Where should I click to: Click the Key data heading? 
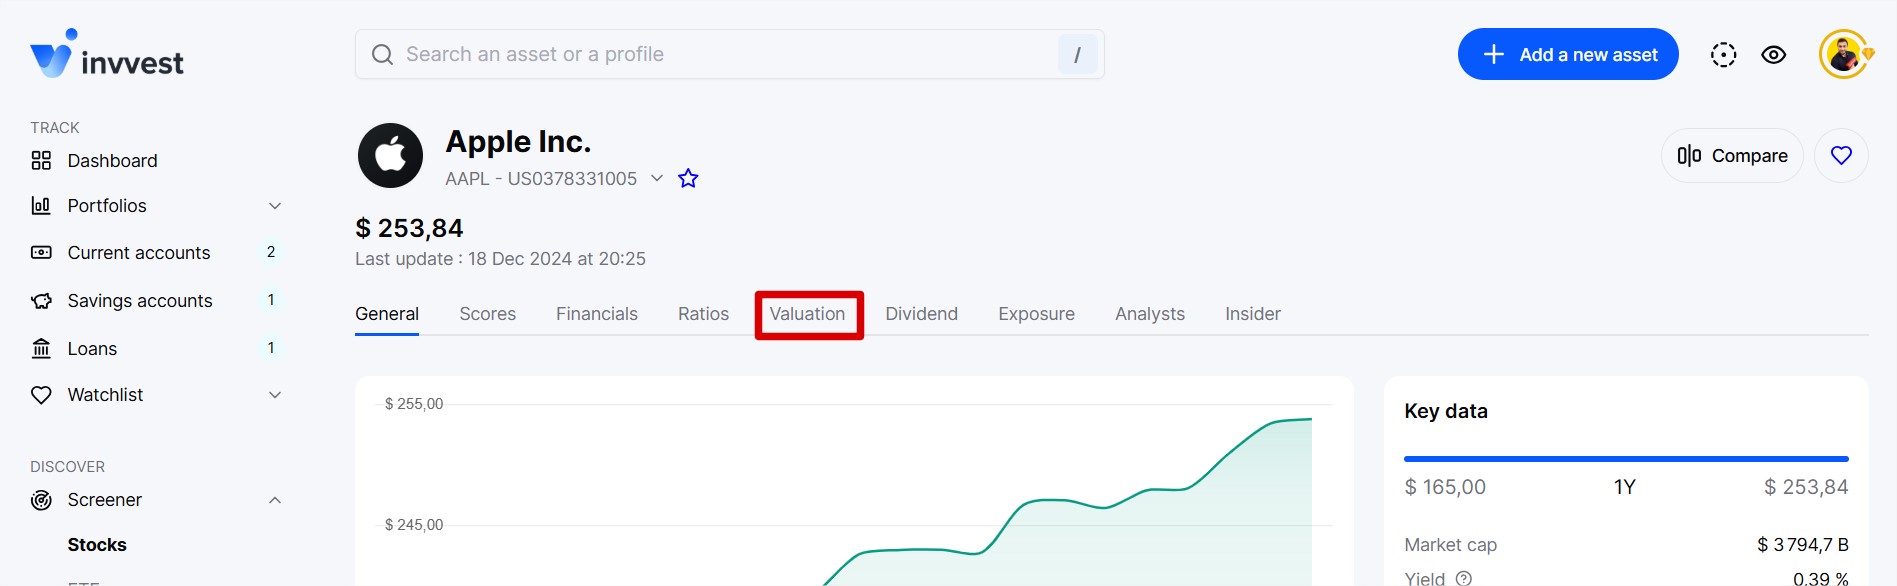pyautogui.click(x=1446, y=411)
